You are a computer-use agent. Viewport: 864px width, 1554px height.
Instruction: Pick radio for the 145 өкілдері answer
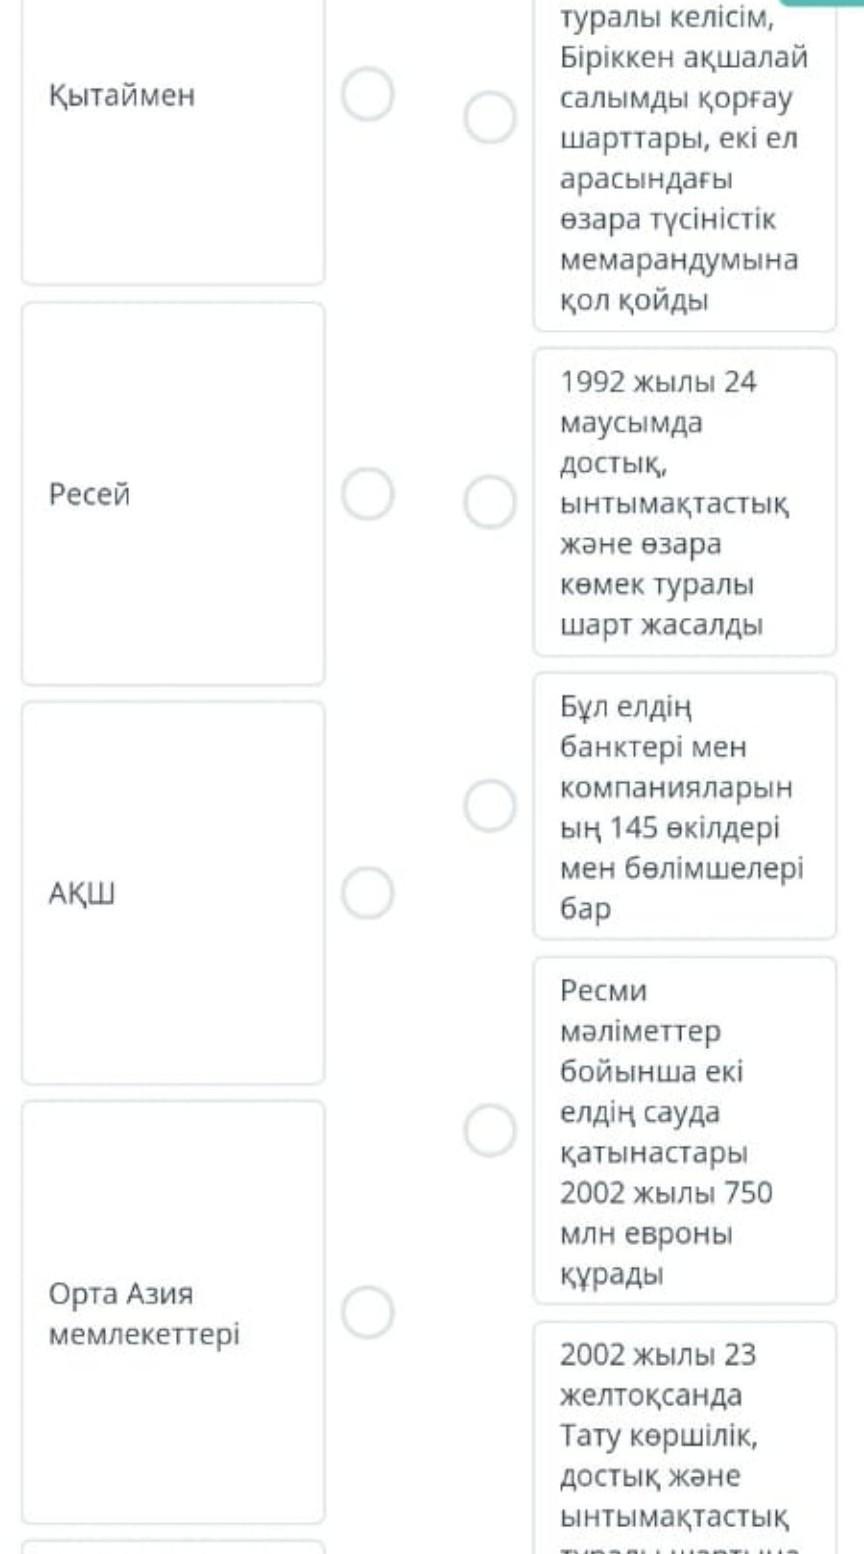[490, 806]
